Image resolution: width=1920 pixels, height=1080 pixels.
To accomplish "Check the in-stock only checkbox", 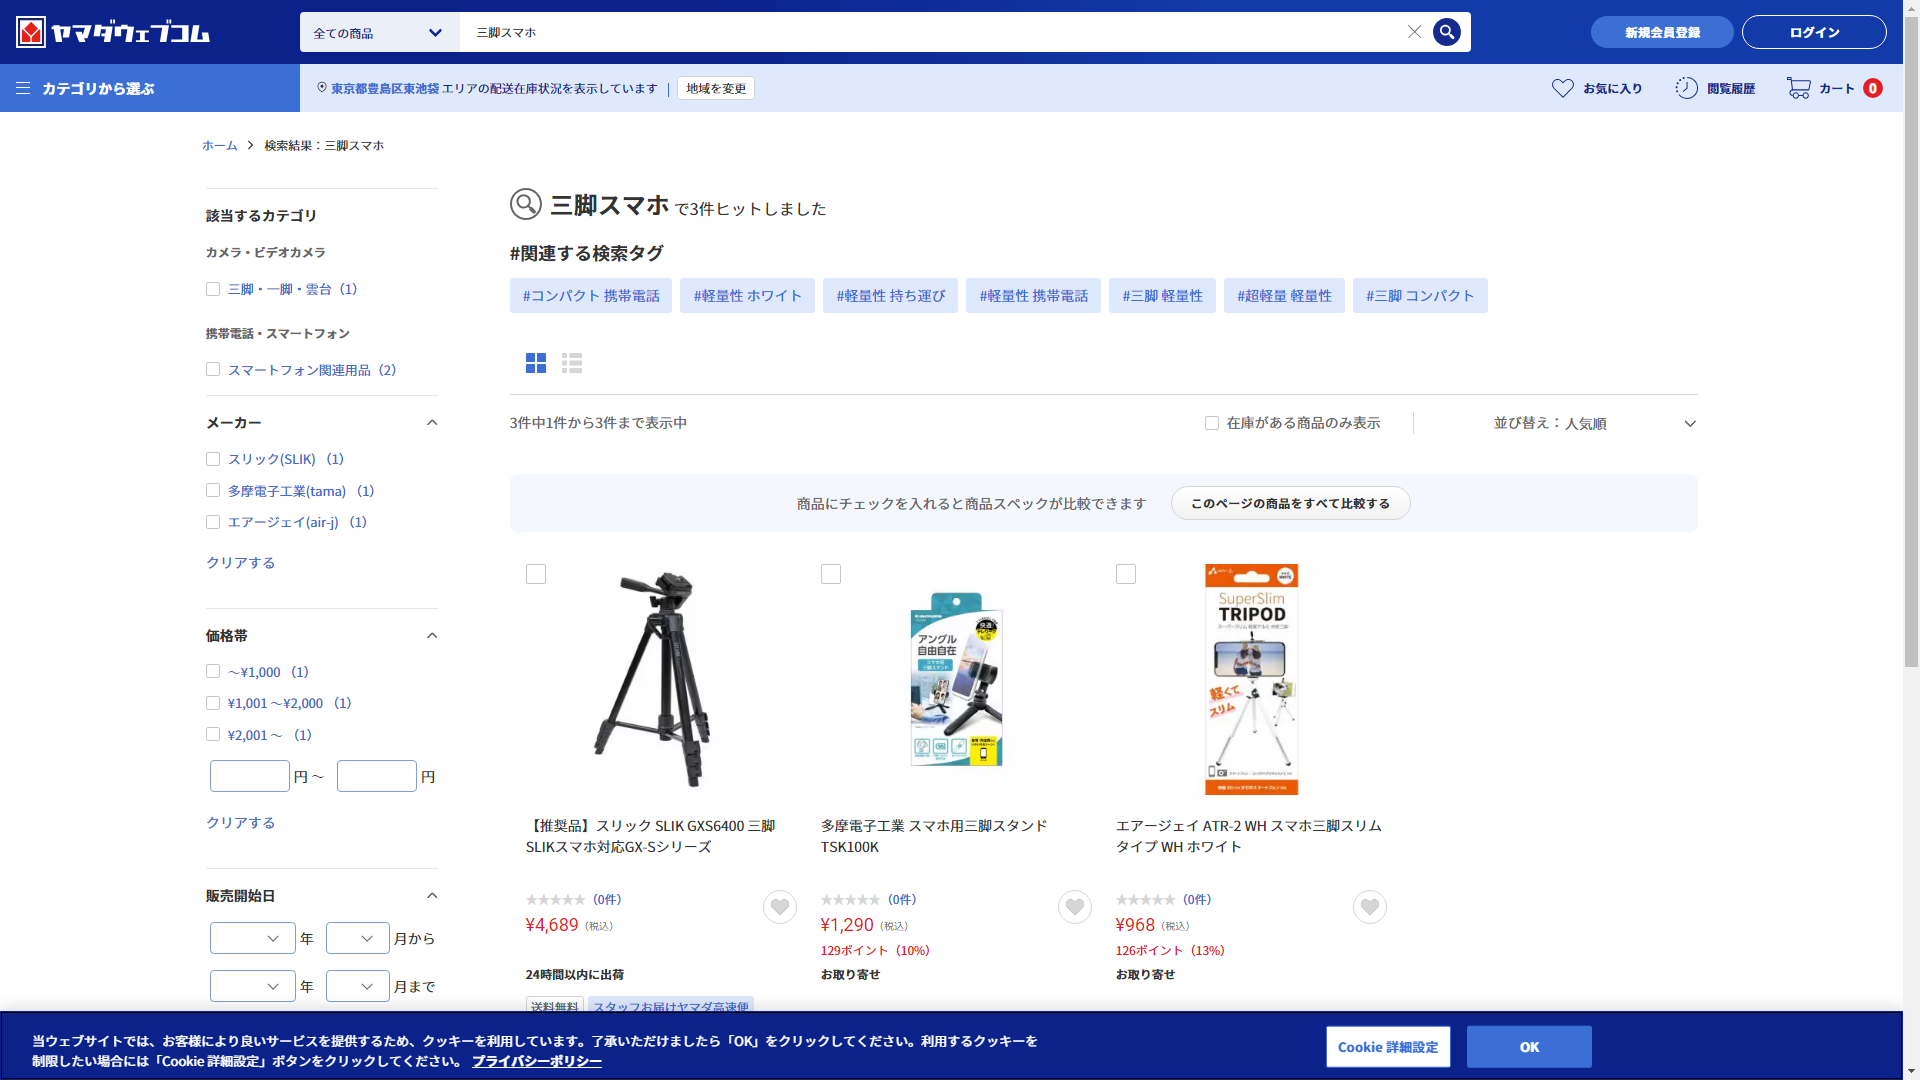I will click(1212, 423).
